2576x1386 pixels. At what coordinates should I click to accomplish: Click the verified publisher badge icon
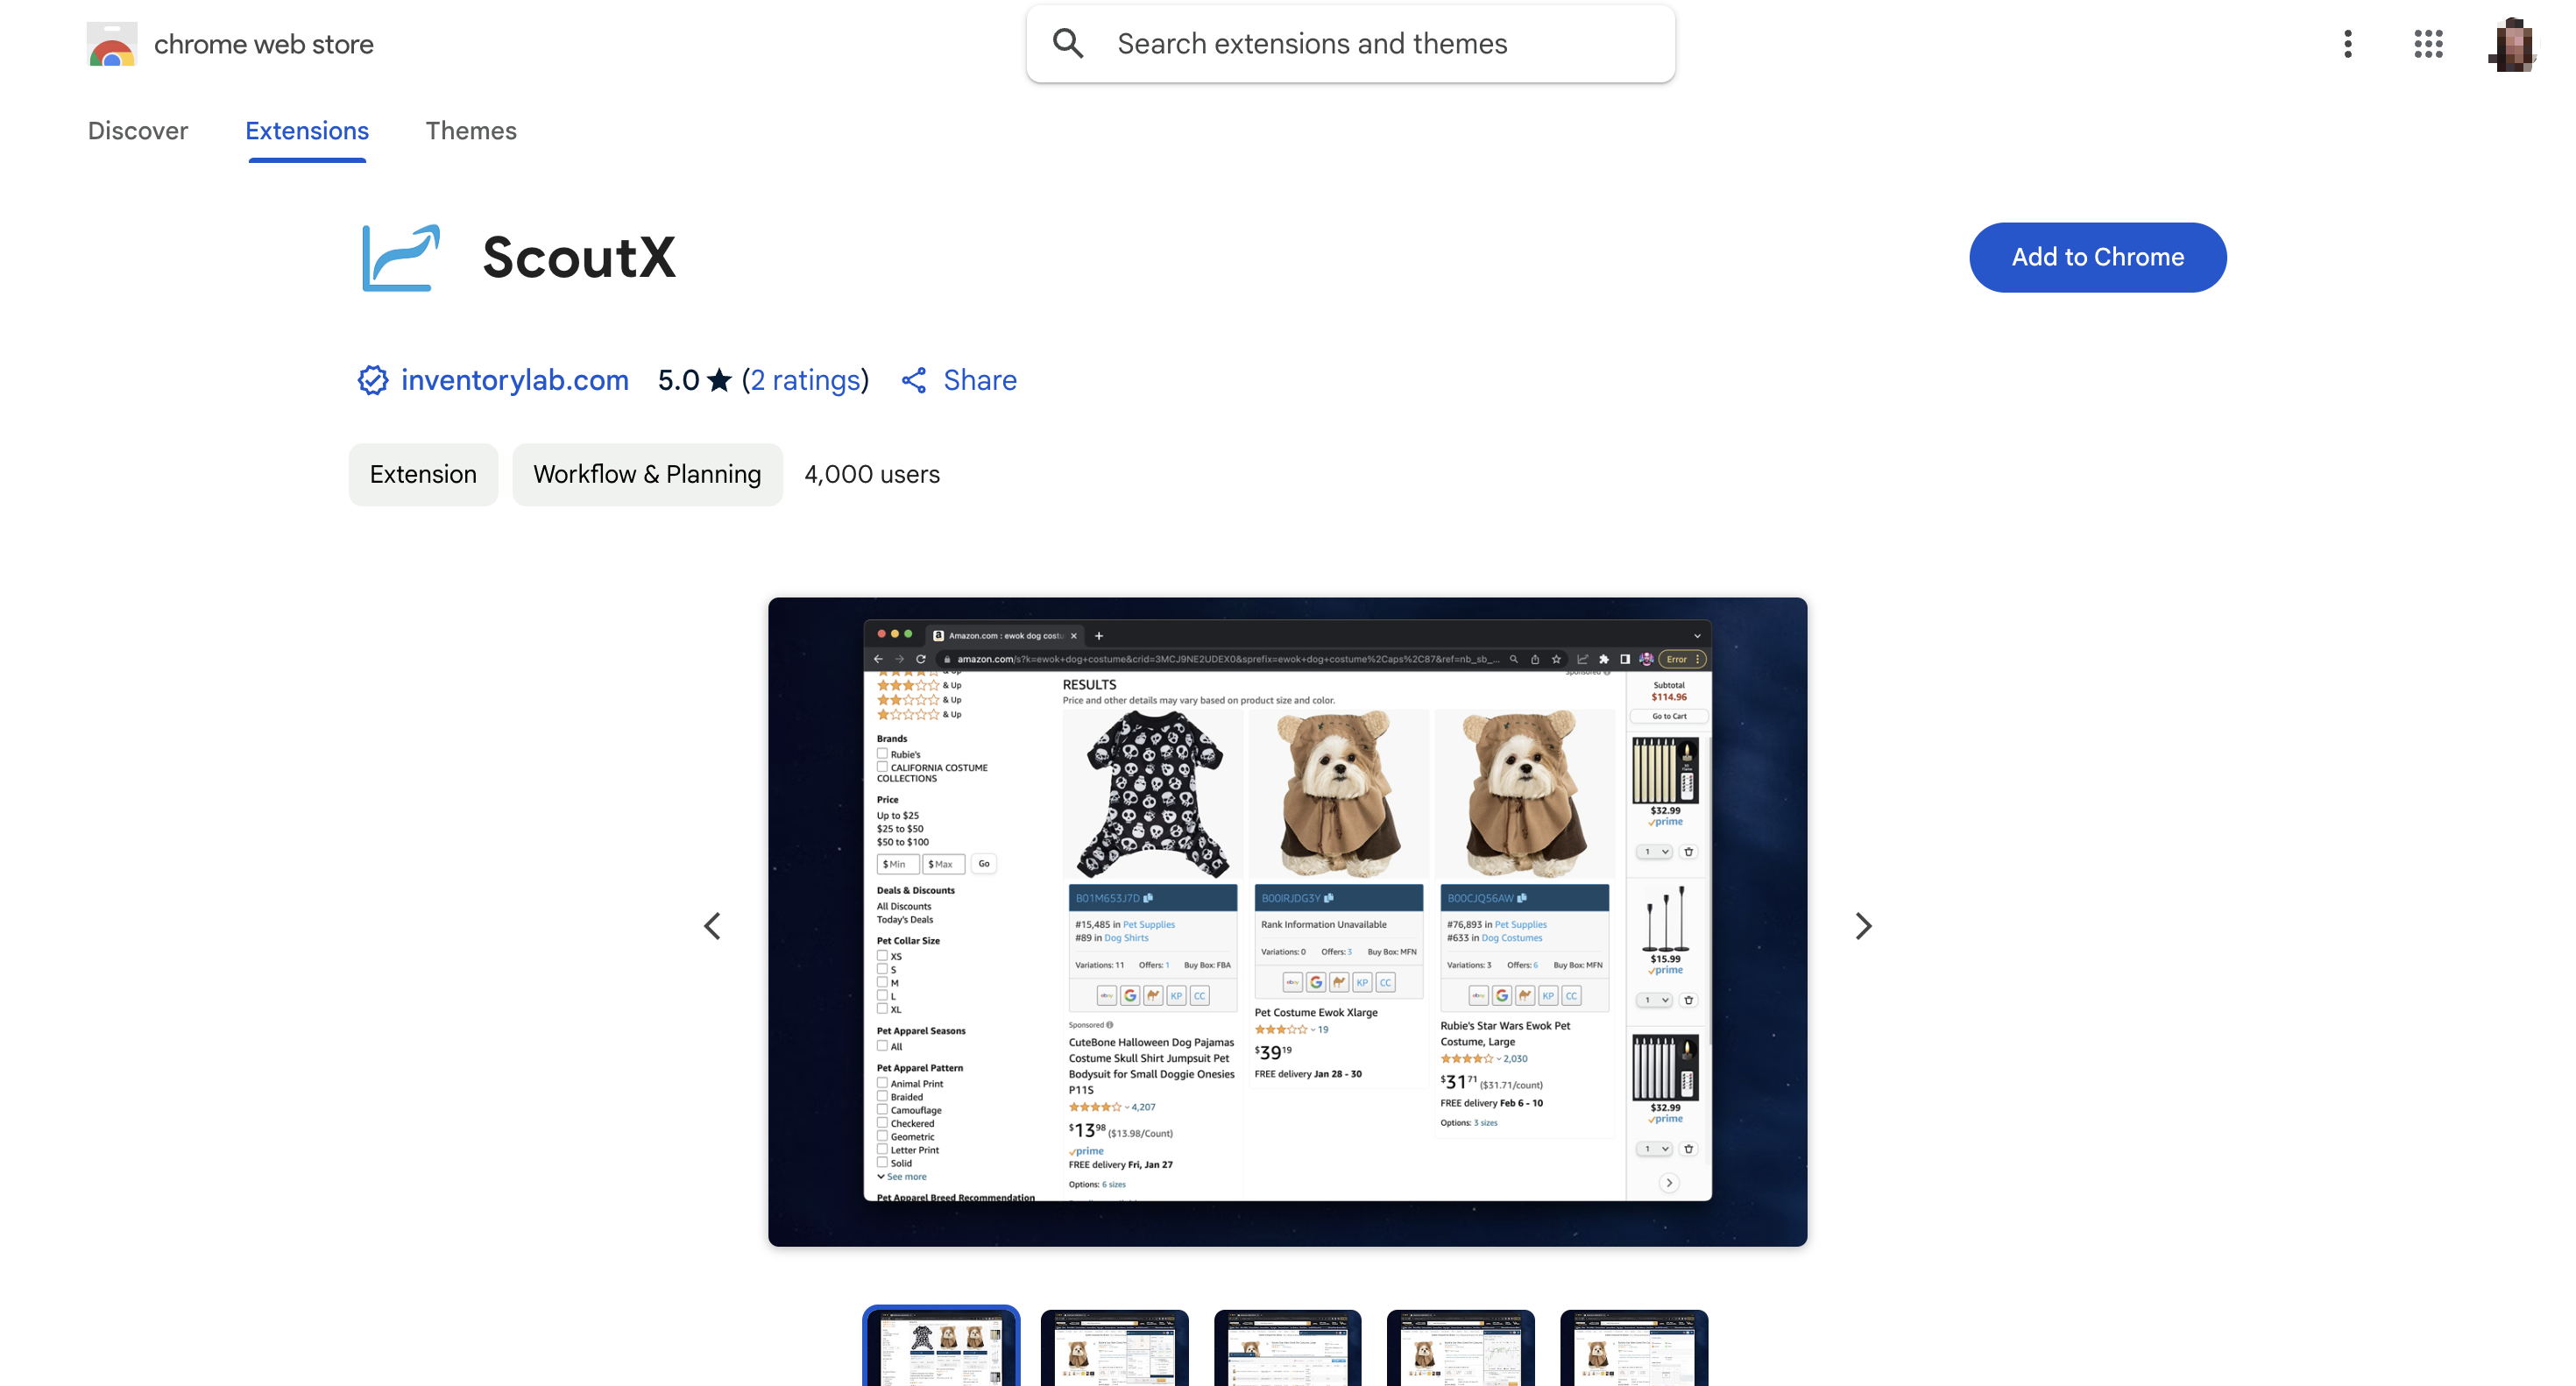(373, 380)
